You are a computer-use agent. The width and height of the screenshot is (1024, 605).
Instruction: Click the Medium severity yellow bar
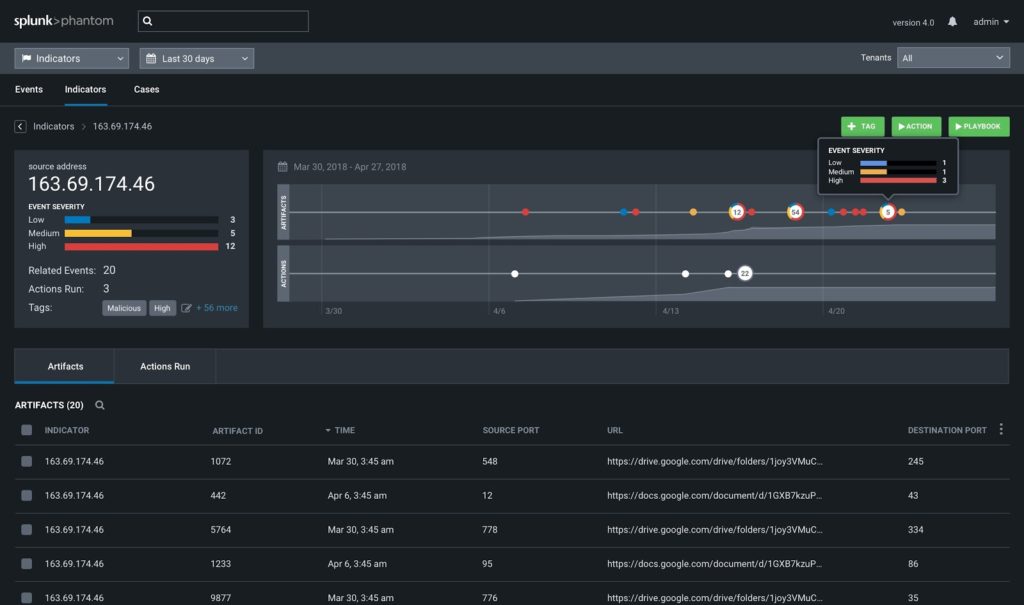coord(98,233)
